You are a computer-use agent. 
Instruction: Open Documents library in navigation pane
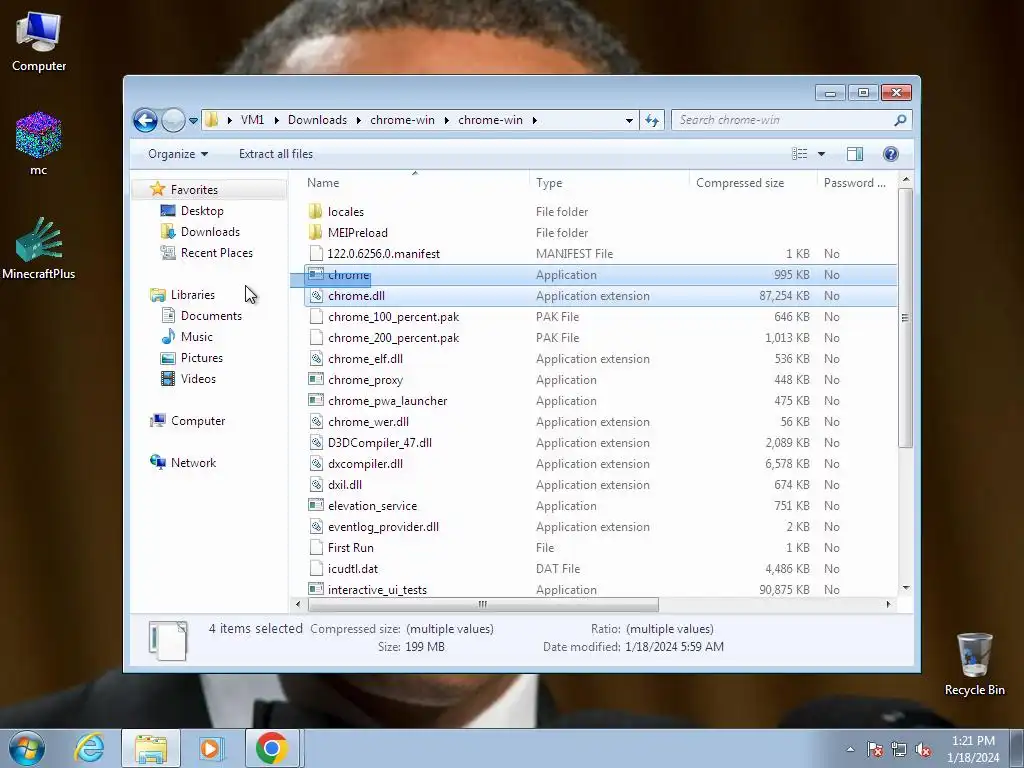pos(211,315)
